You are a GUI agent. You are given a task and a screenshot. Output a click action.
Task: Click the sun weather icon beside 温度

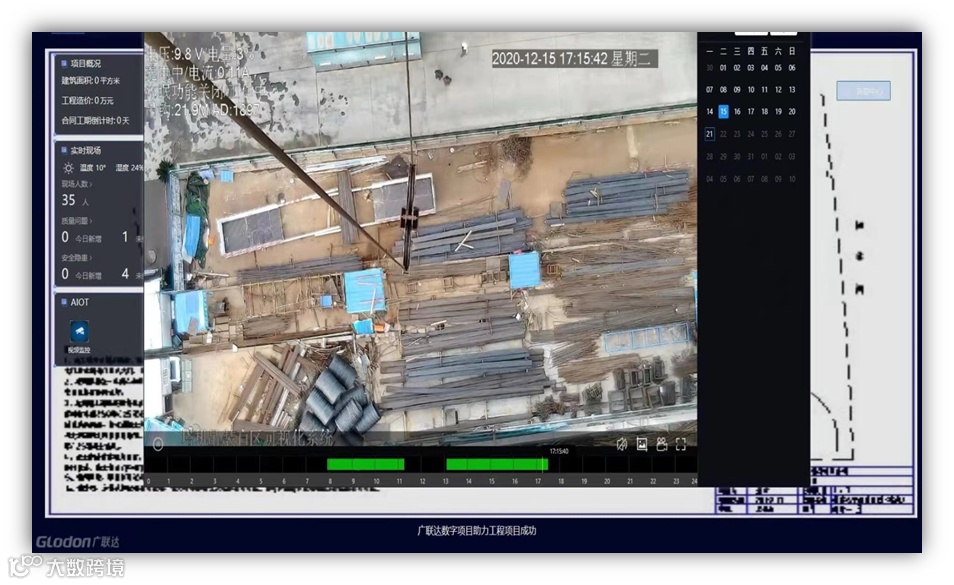pos(68,168)
